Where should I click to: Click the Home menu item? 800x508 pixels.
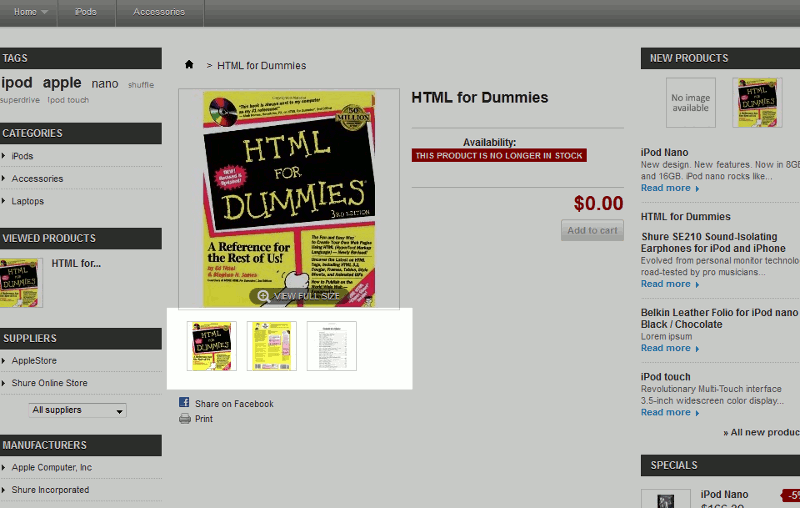point(25,12)
